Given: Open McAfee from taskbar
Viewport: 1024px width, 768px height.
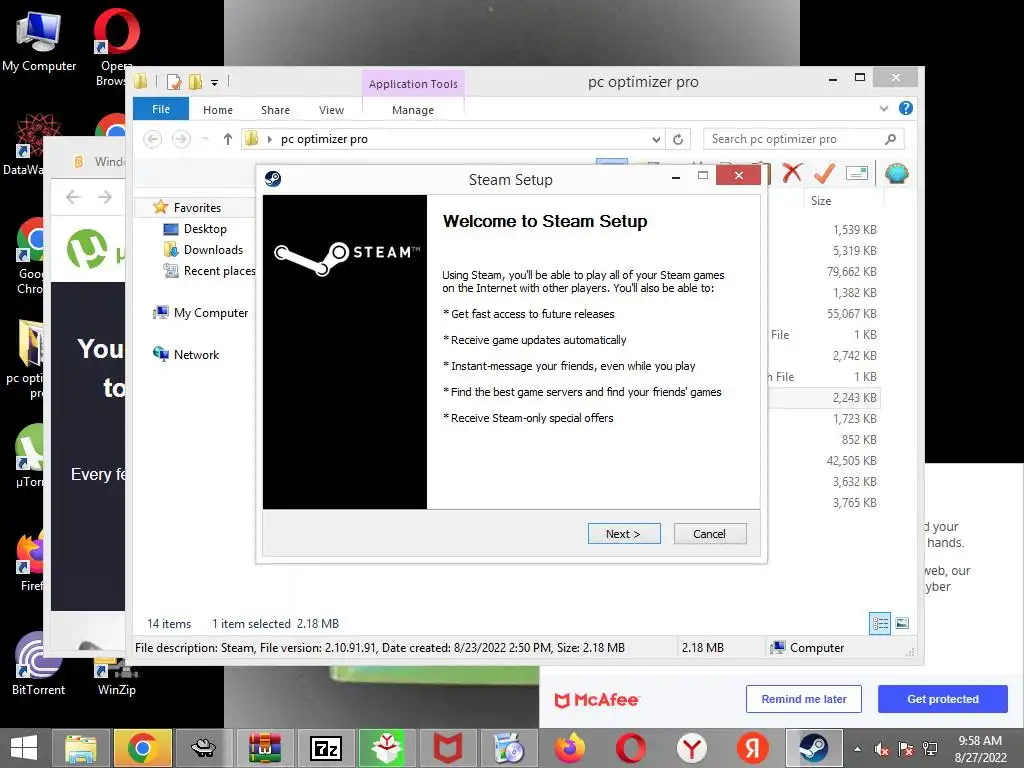Looking at the screenshot, I should [448, 748].
